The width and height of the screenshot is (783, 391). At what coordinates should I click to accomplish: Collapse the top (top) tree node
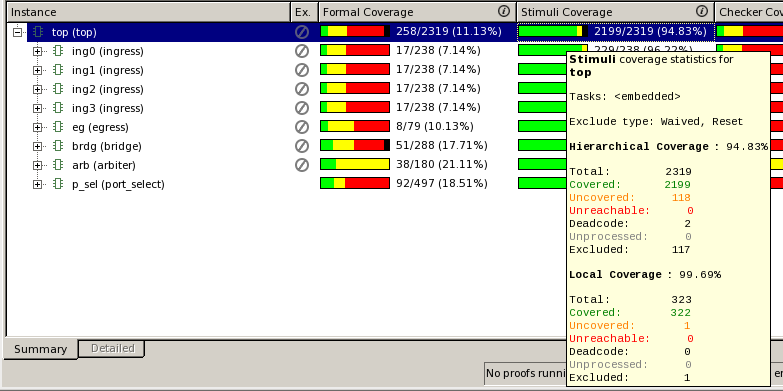(x=17, y=32)
